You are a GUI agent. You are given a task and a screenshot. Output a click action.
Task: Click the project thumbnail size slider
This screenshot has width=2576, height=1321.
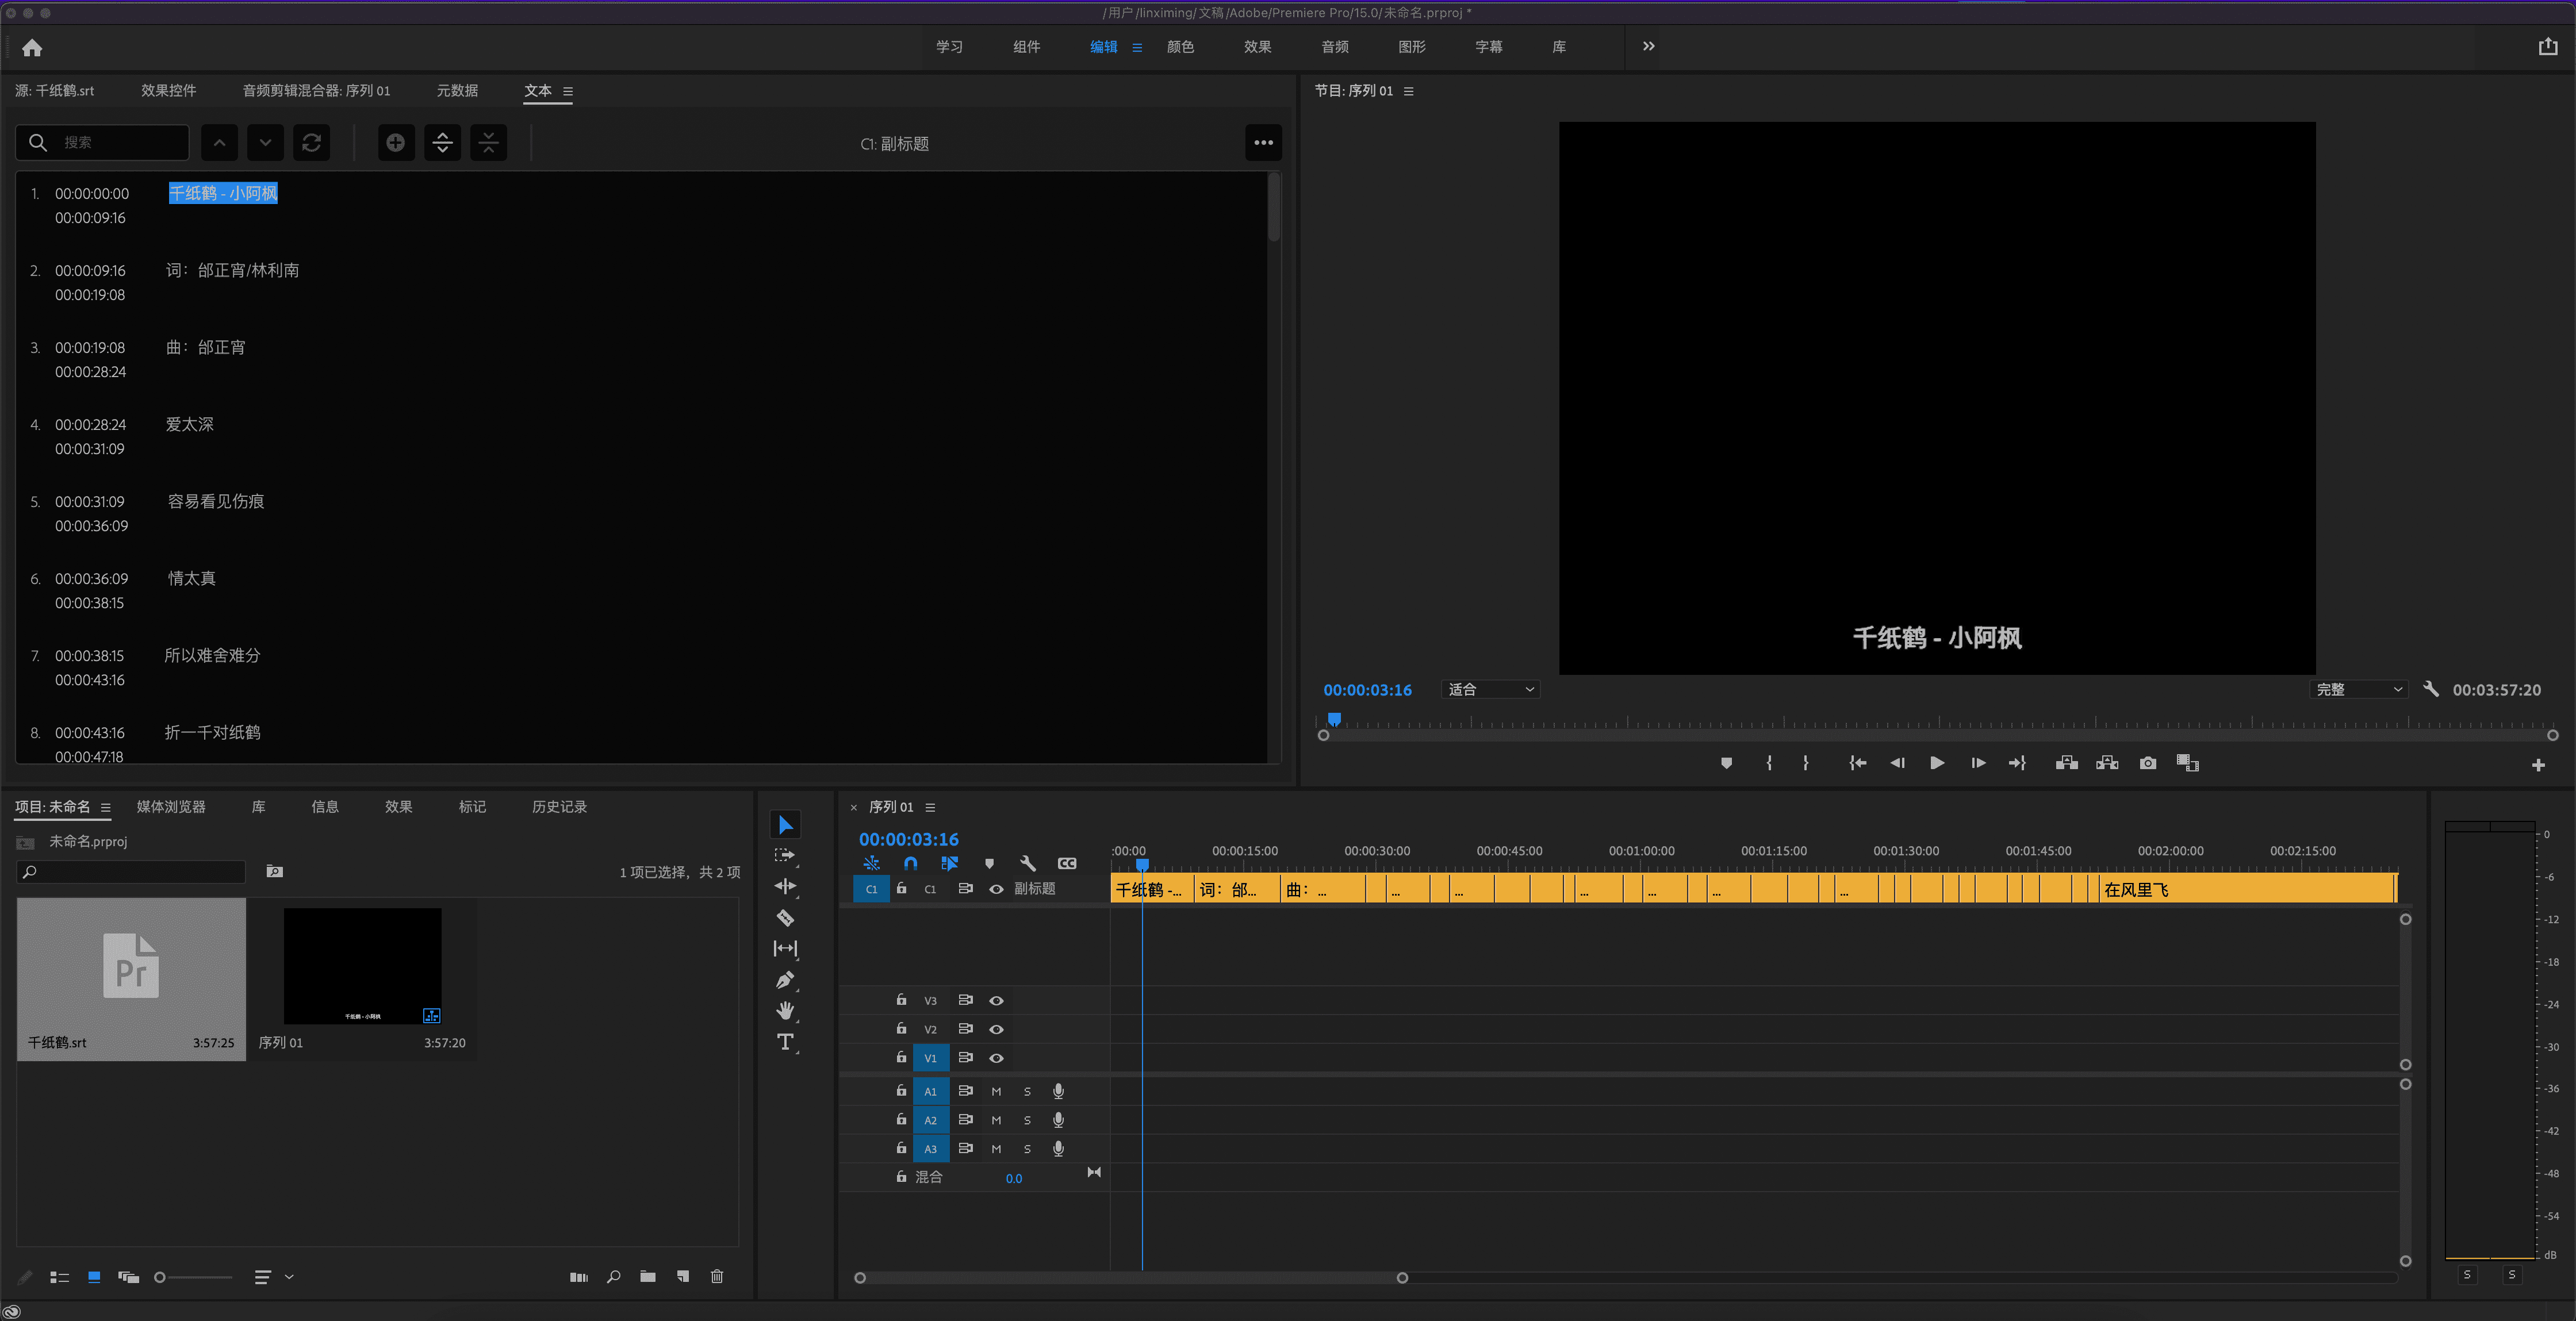194,1277
